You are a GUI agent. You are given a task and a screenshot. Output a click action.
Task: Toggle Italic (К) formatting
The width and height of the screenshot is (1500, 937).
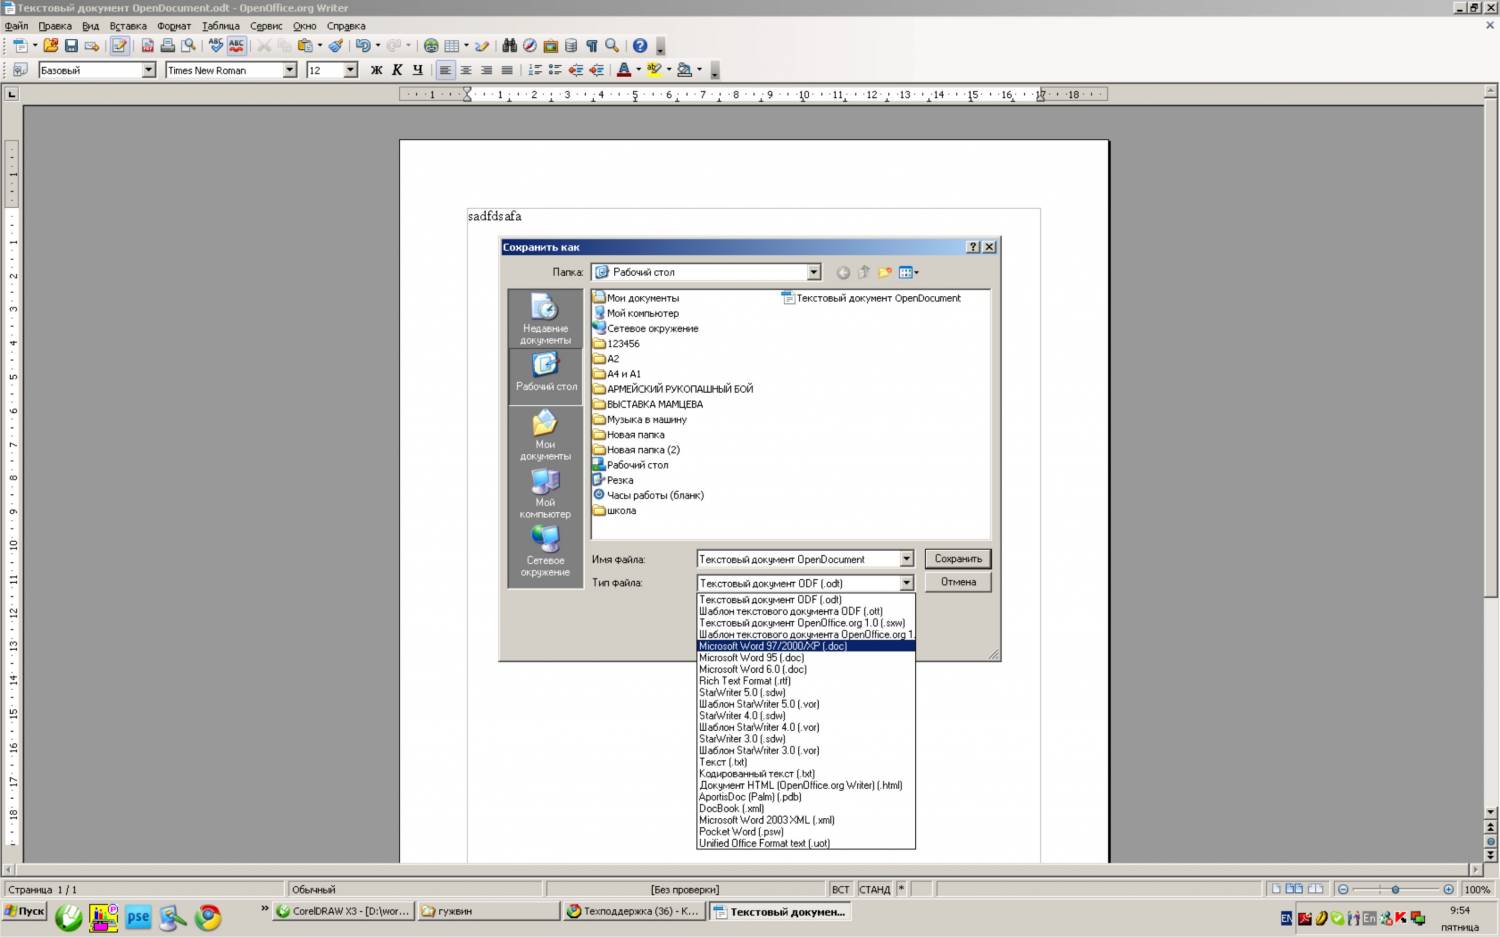[x=397, y=70]
